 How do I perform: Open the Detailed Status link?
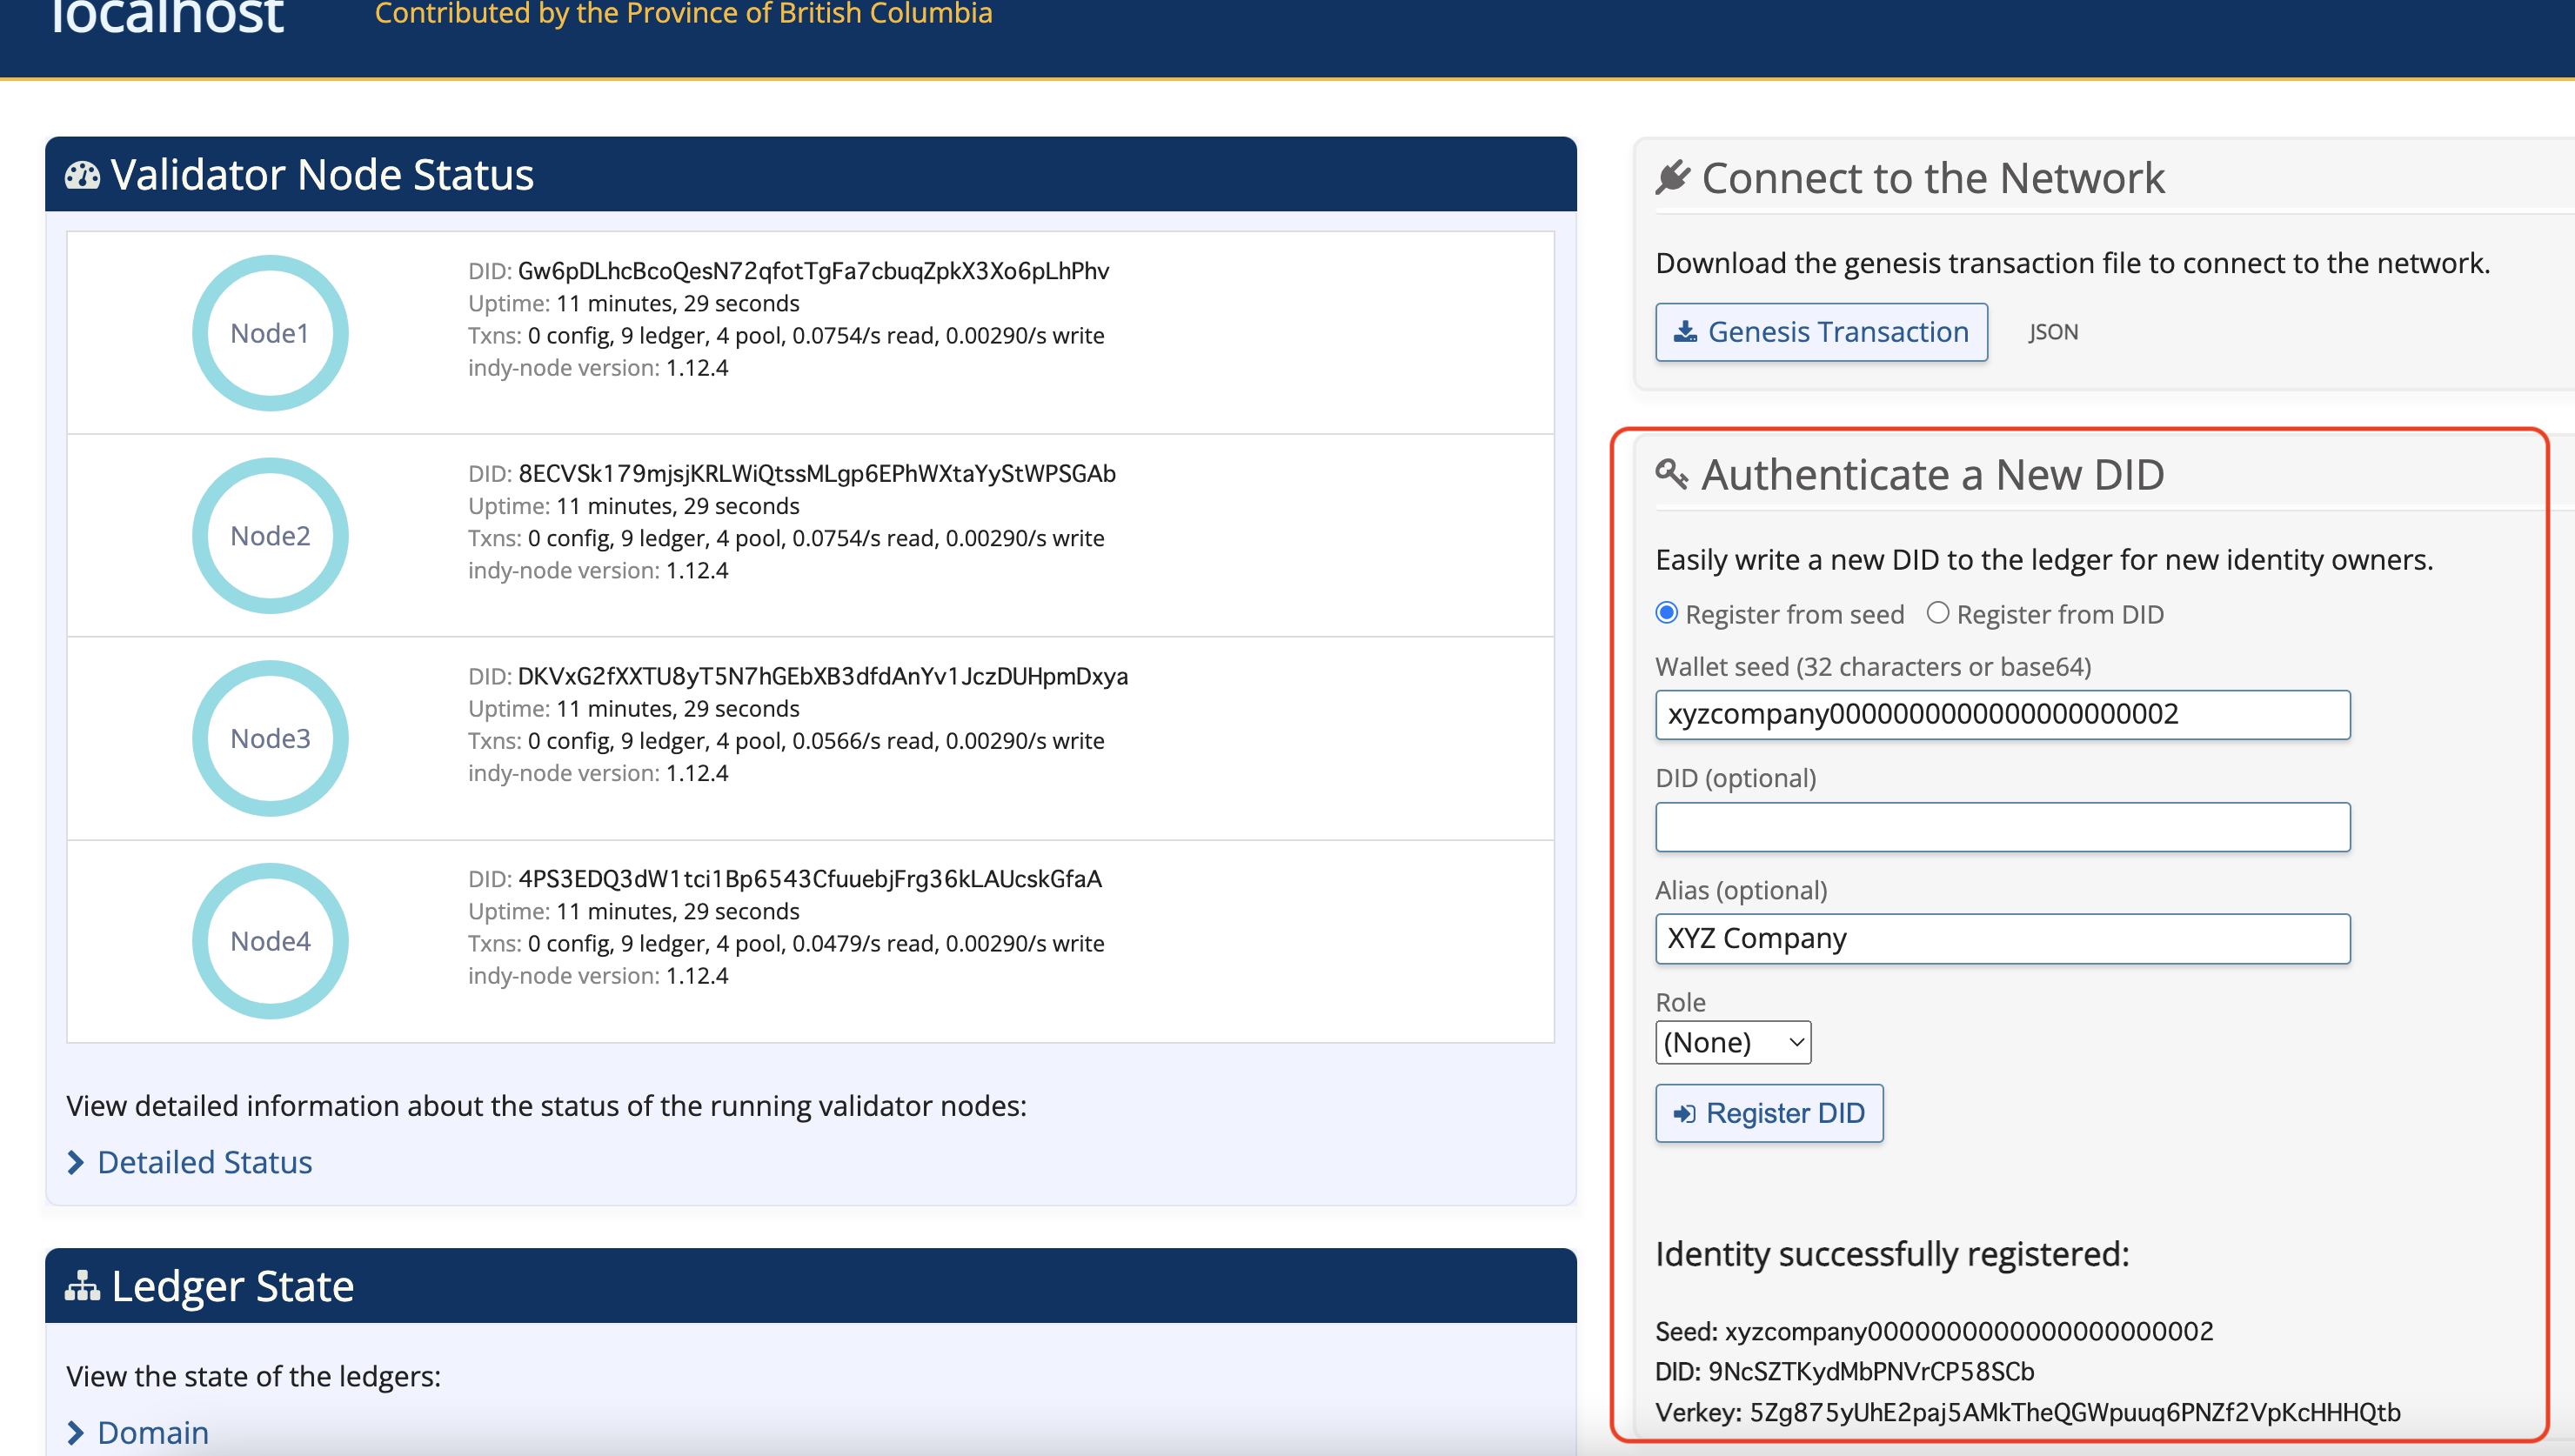tap(205, 1162)
